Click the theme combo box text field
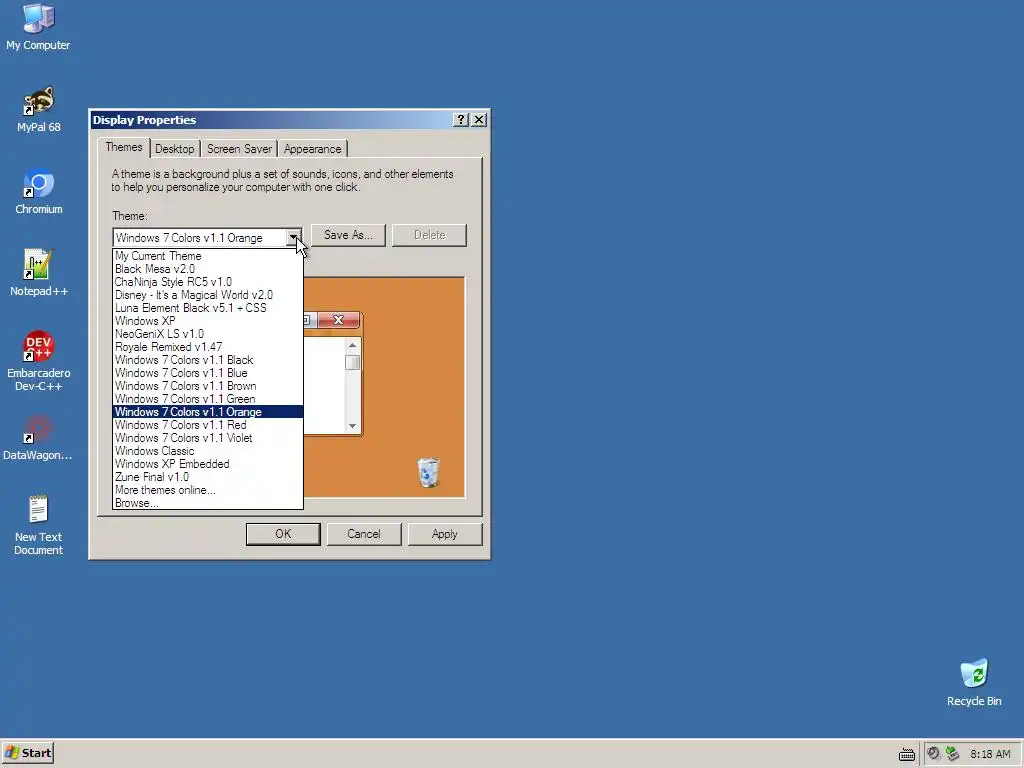This screenshot has height=768, width=1024. [199, 238]
